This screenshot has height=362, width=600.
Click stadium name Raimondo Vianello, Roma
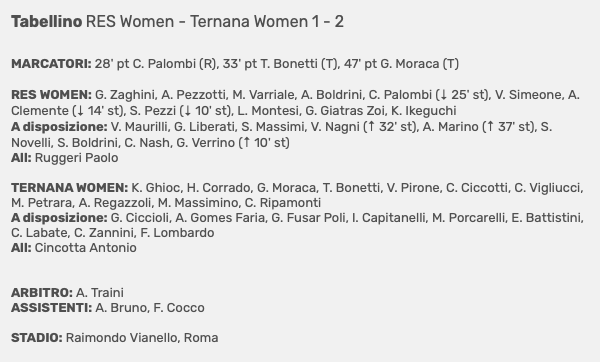(142, 338)
